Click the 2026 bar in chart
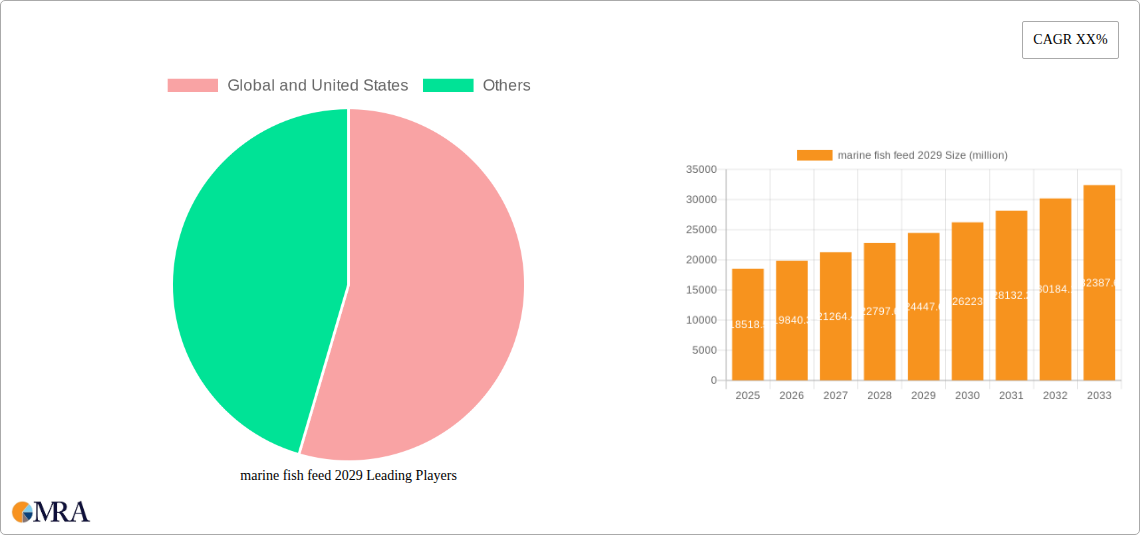 click(x=791, y=321)
